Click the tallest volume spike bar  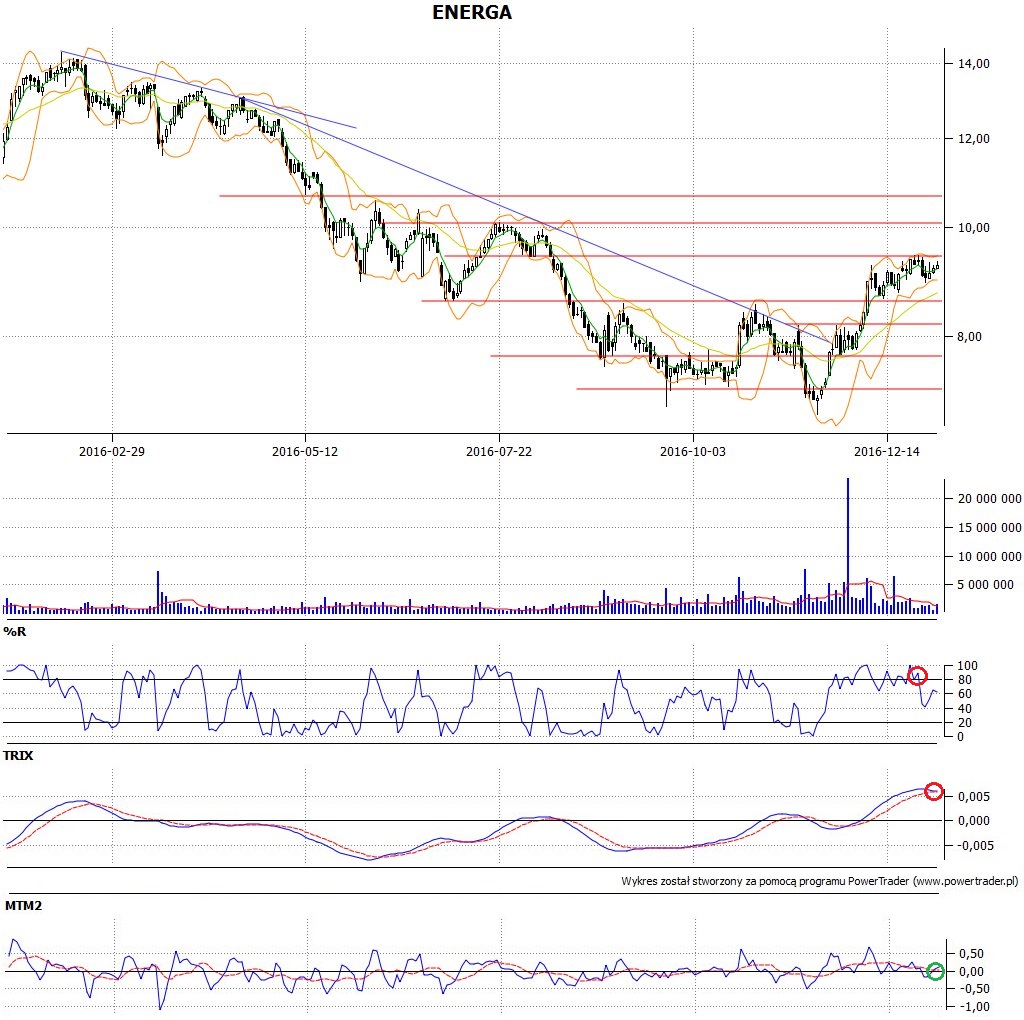(848, 545)
